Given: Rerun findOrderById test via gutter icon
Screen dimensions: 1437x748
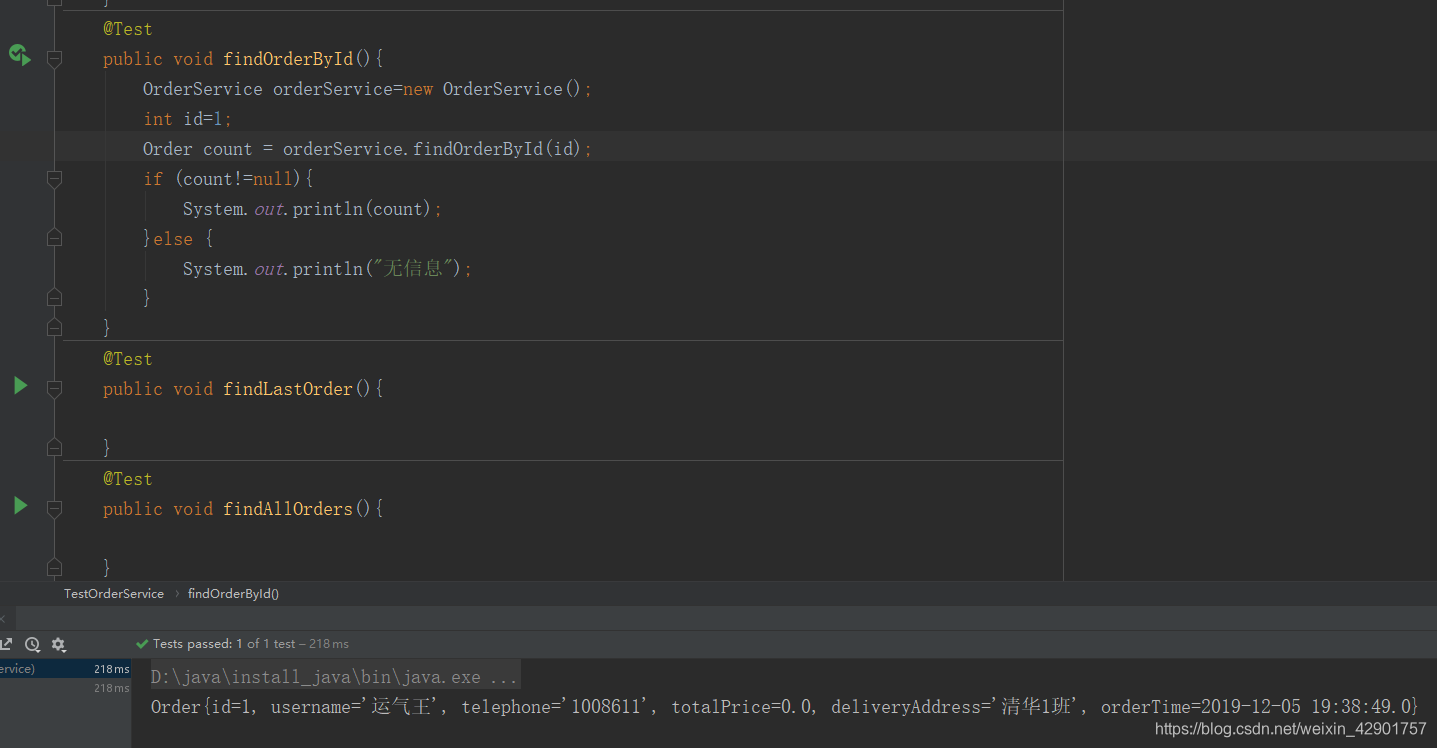Looking at the screenshot, I should (x=20, y=55).
